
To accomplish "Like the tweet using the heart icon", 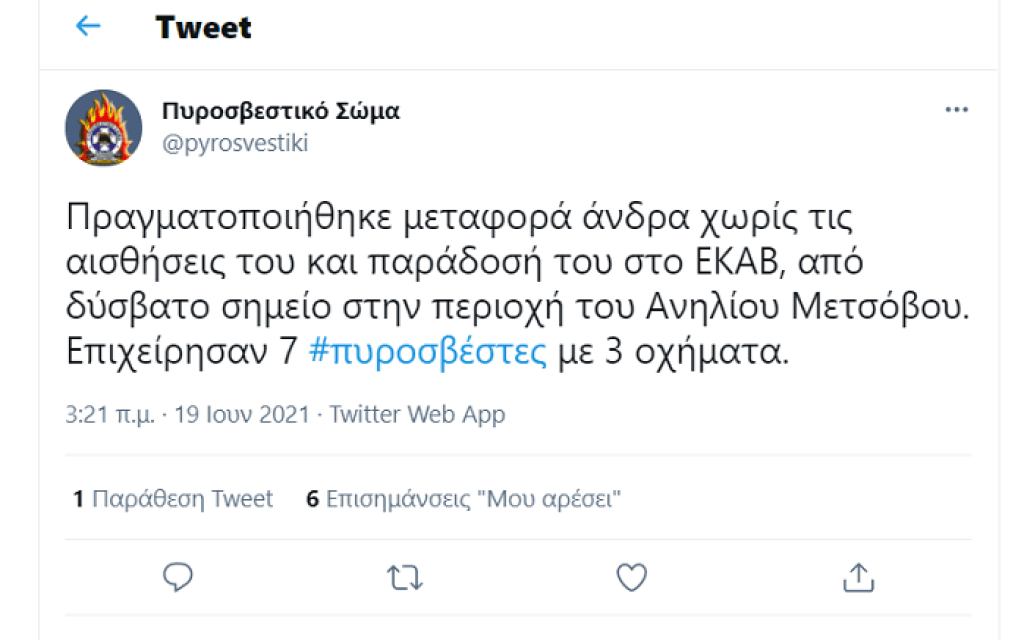I will [631, 577].
